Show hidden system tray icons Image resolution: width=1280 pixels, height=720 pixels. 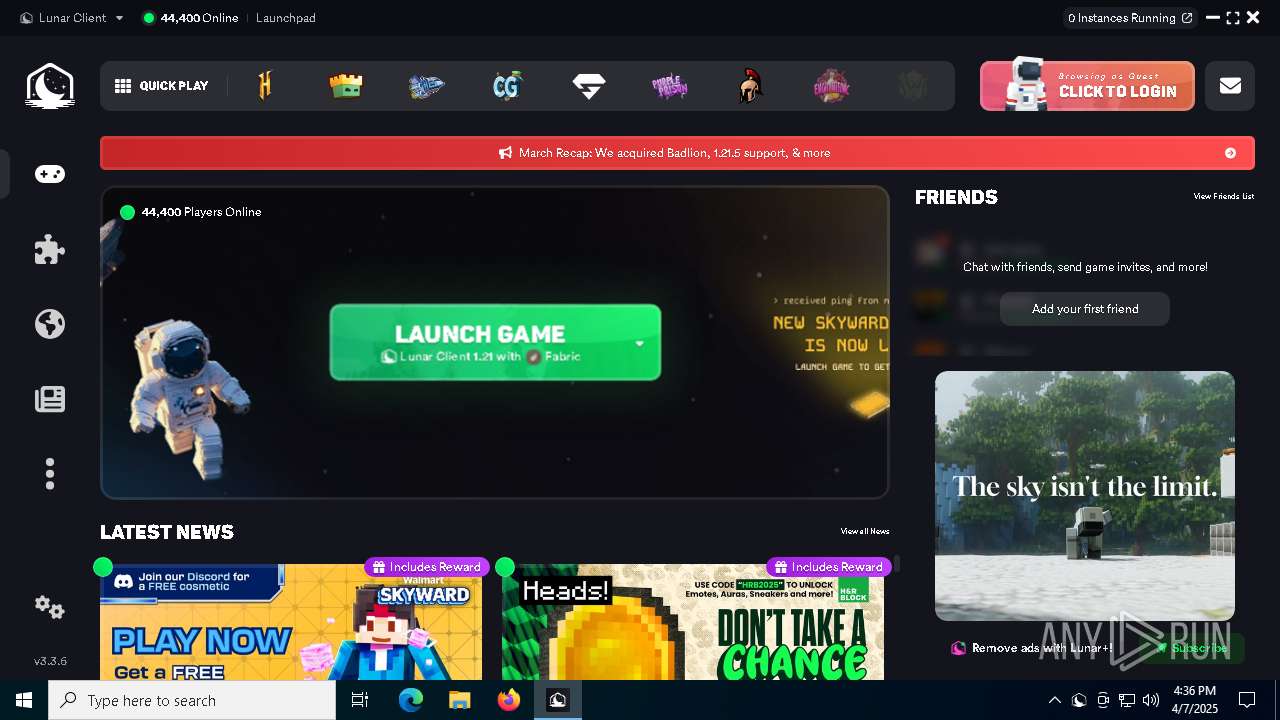[x=1054, y=700]
